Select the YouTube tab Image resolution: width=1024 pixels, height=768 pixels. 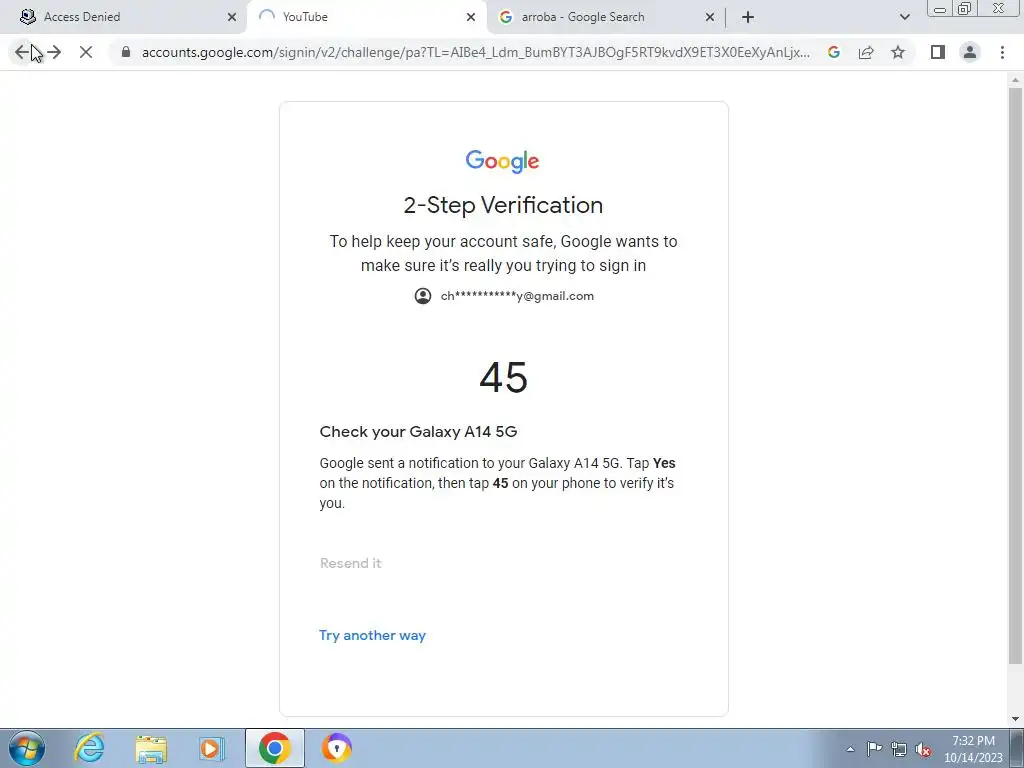click(366, 17)
